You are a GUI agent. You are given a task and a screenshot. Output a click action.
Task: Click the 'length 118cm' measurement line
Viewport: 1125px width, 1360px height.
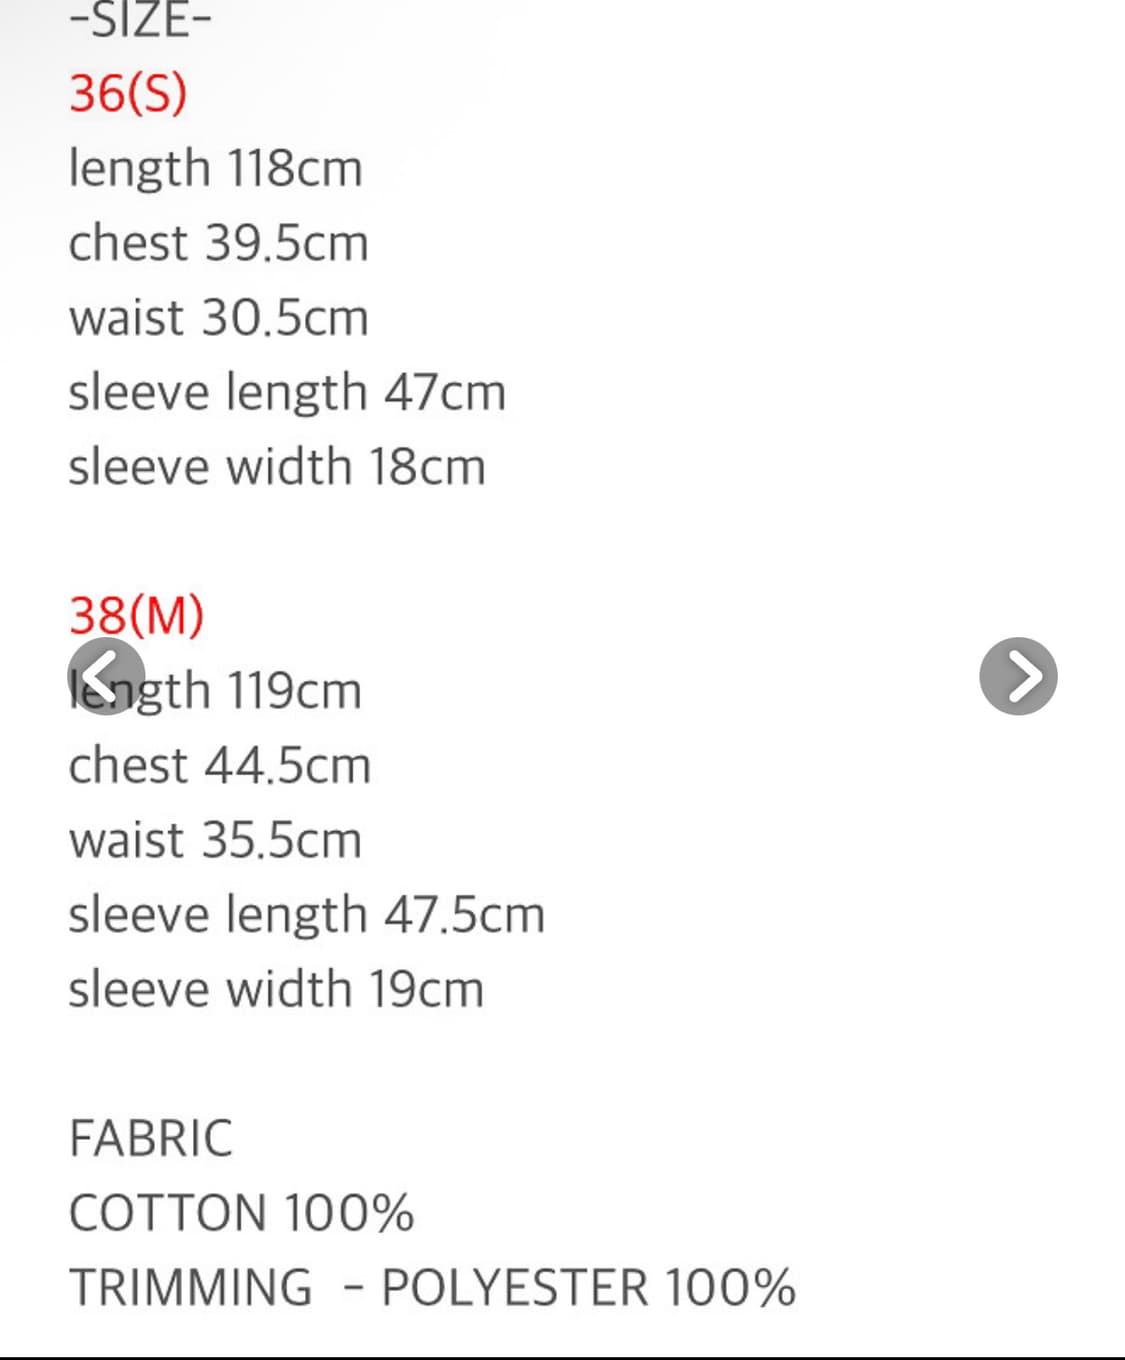[x=215, y=168]
